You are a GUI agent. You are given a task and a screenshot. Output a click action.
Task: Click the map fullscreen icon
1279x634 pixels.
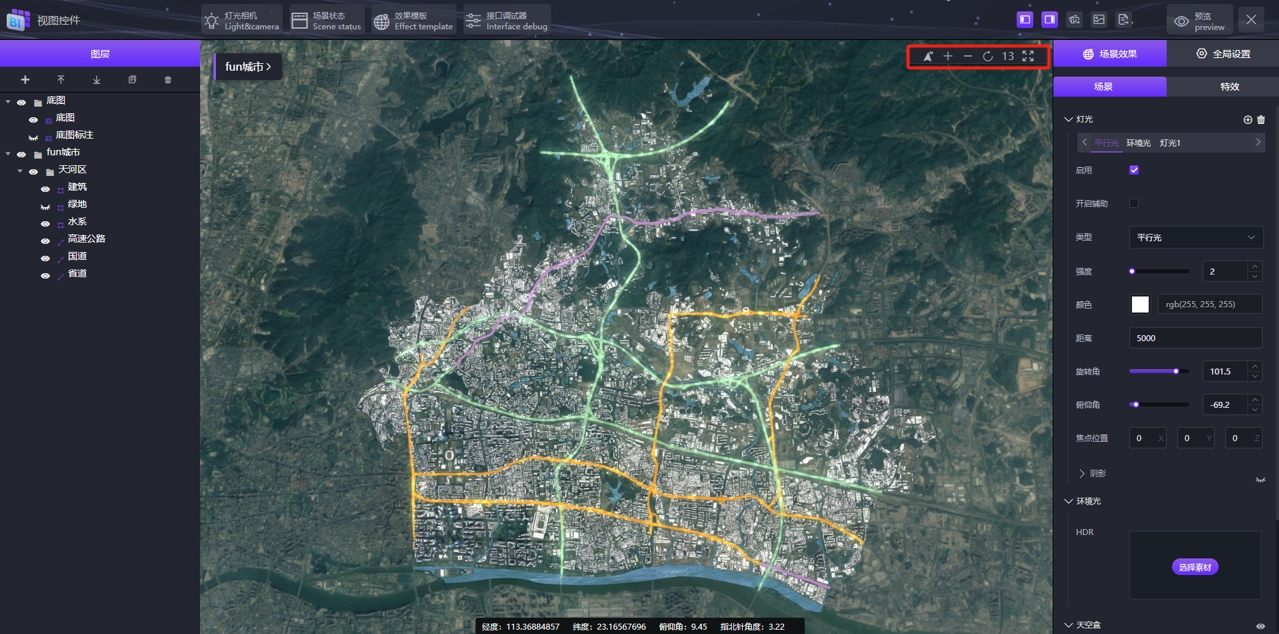click(1028, 57)
